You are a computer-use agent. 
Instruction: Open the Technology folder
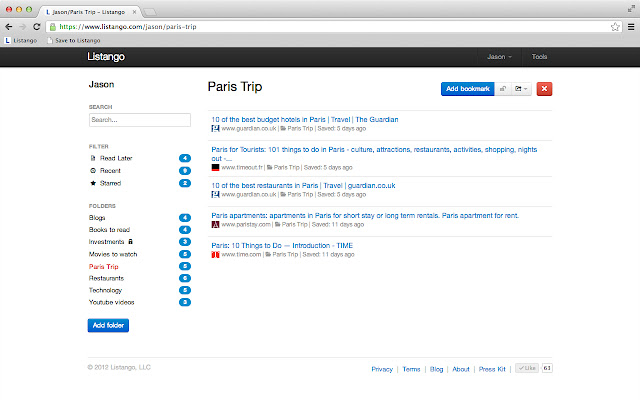point(105,290)
